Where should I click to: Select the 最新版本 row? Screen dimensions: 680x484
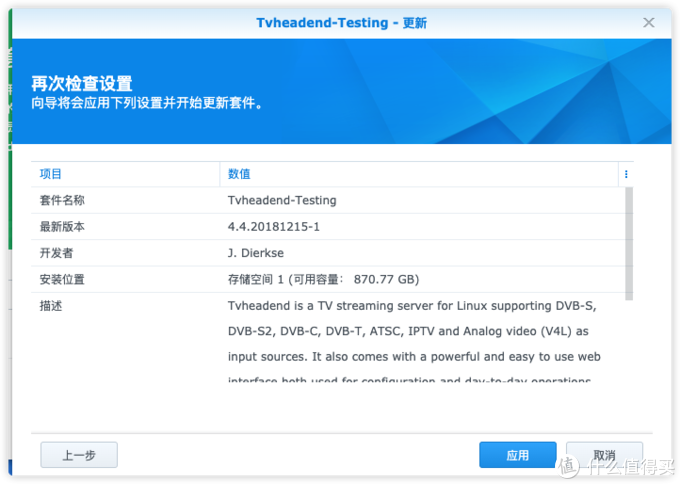(328, 227)
